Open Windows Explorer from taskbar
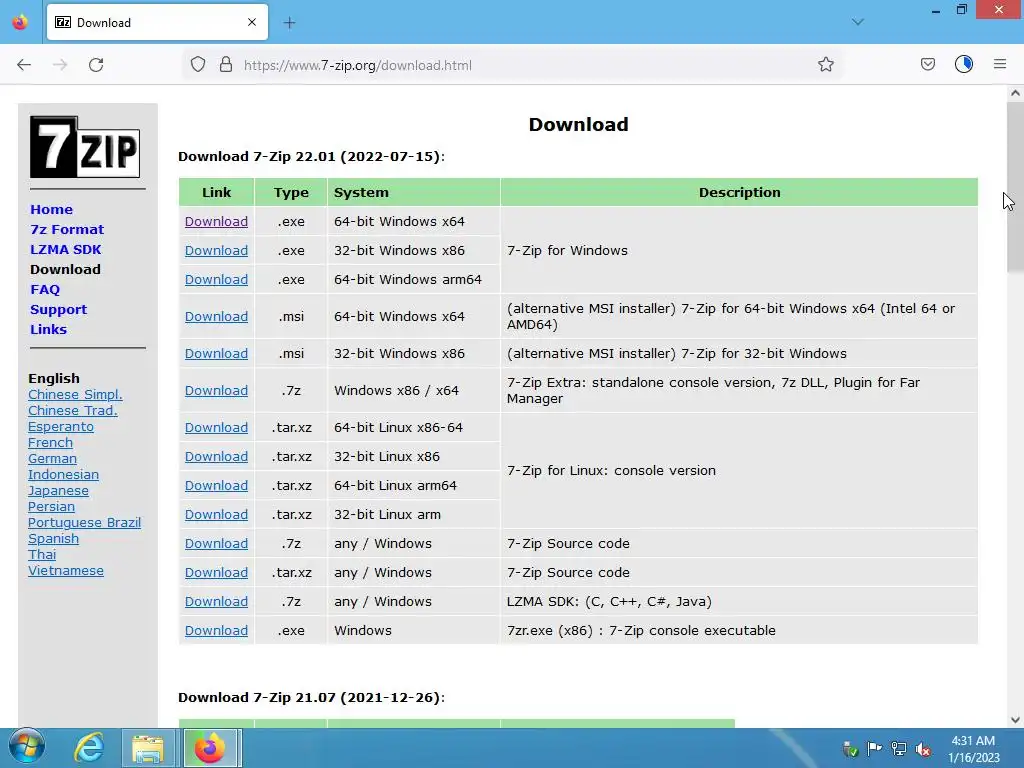Viewport: 1024px width, 768px height. pyautogui.click(x=148, y=748)
